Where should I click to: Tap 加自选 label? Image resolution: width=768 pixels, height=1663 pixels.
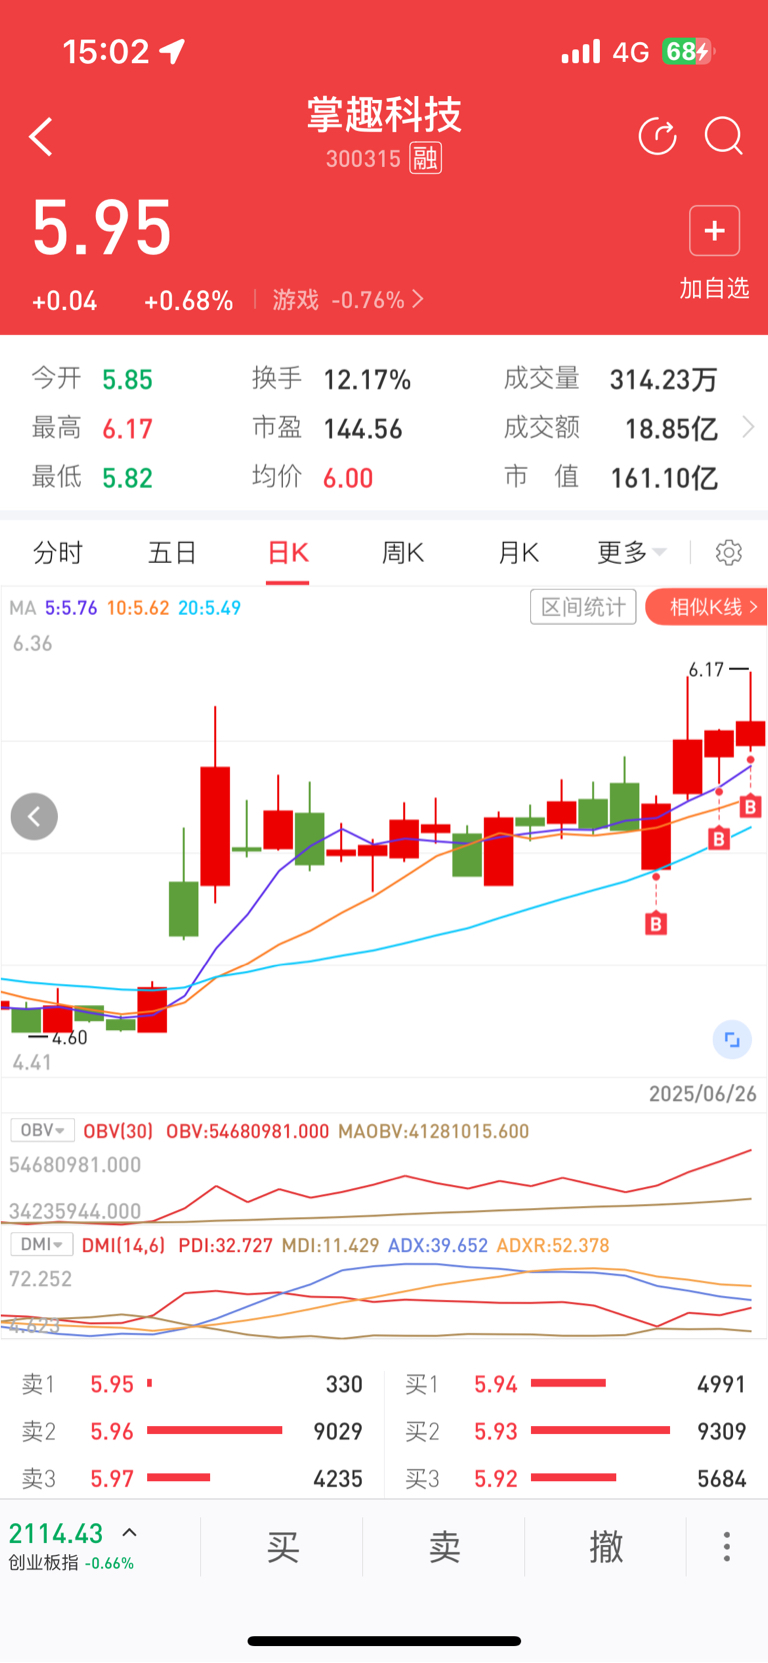[714, 288]
